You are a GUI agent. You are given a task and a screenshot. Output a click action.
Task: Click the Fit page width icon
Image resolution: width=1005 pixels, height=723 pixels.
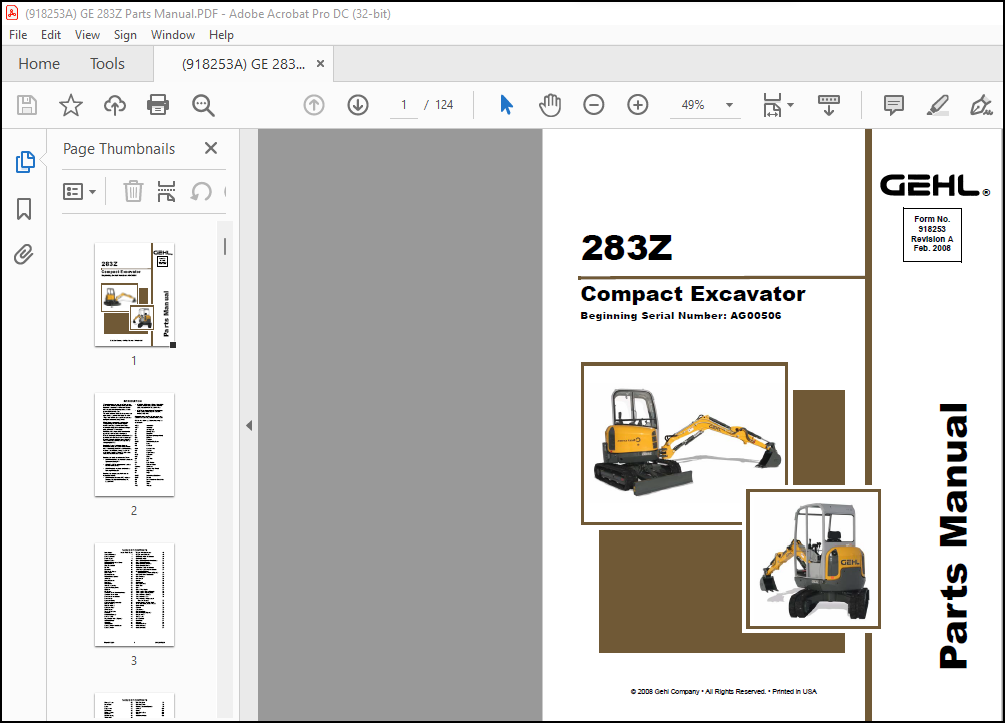772,105
